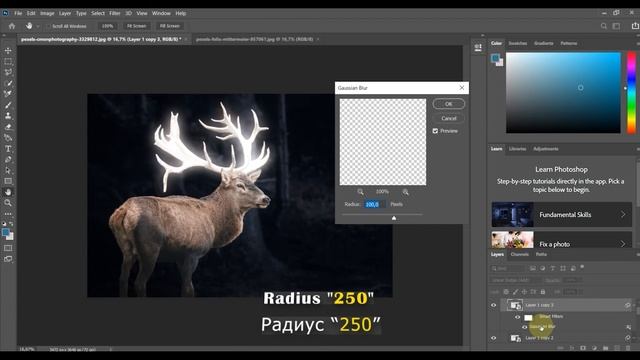Filter layers by smart objects icon
The image size is (640, 360).
[x=573, y=268]
